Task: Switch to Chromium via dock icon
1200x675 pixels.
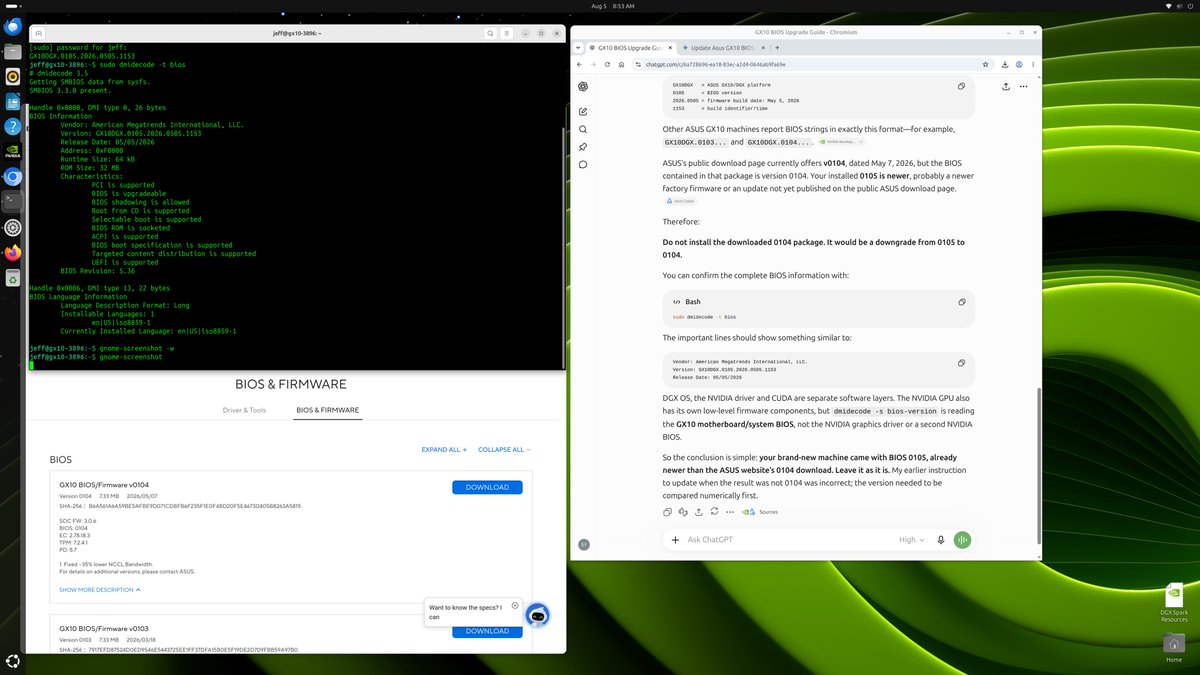Action: [13, 177]
